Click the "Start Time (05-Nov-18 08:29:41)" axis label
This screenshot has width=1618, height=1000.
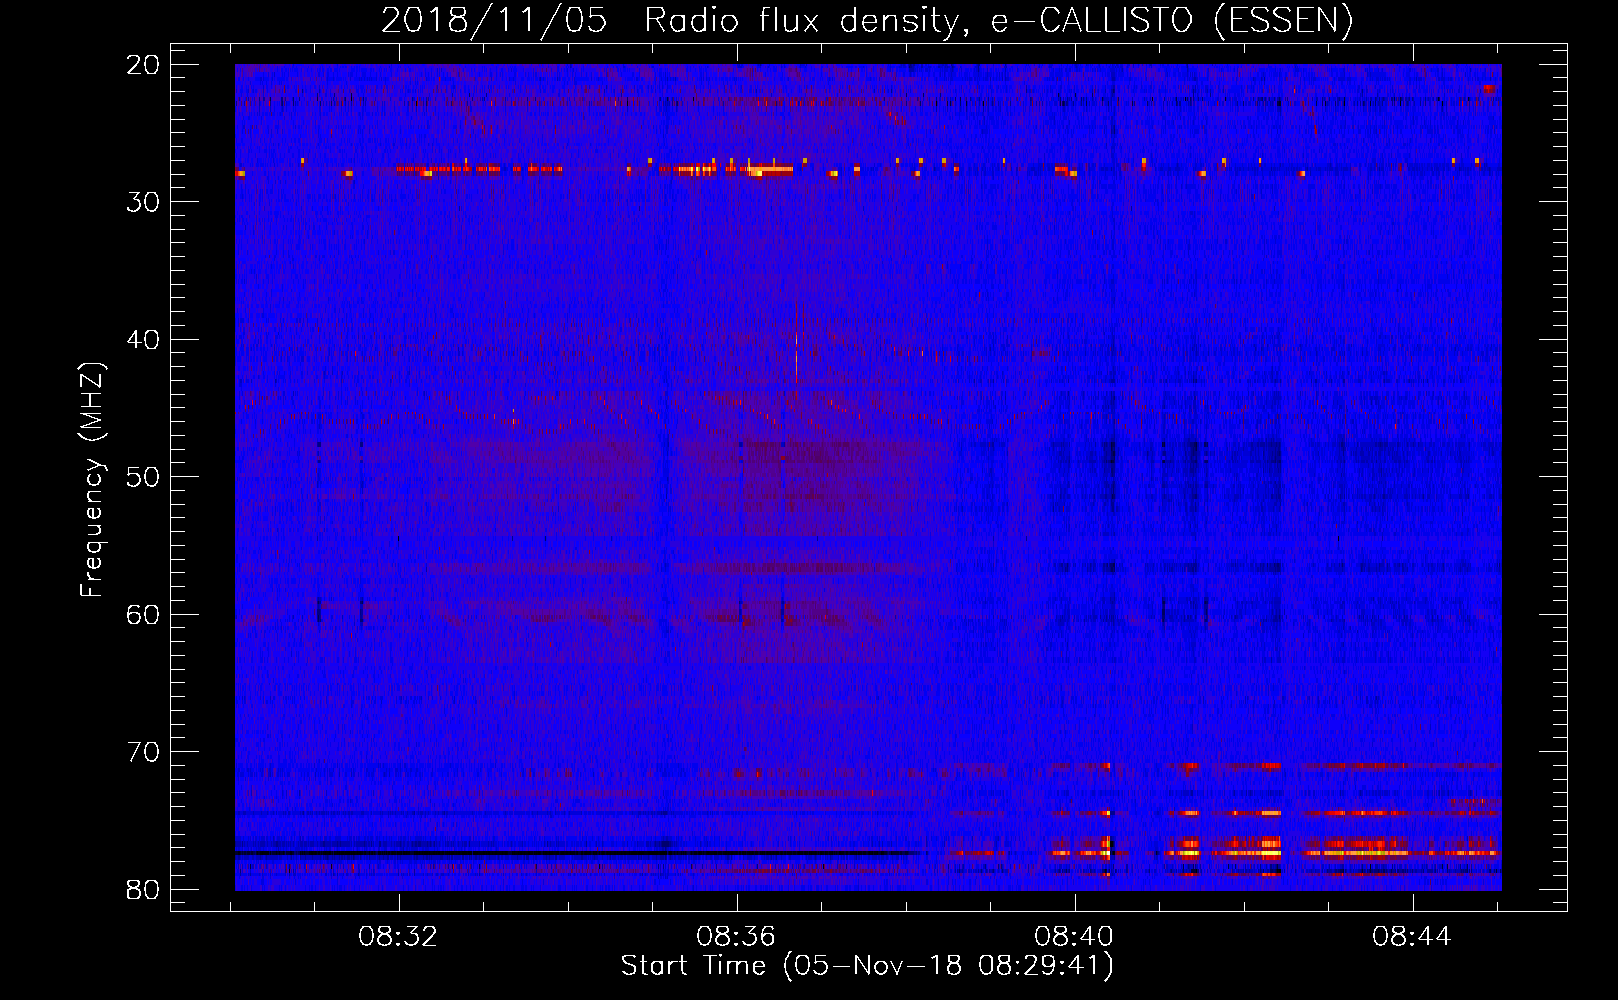click(x=867, y=966)
